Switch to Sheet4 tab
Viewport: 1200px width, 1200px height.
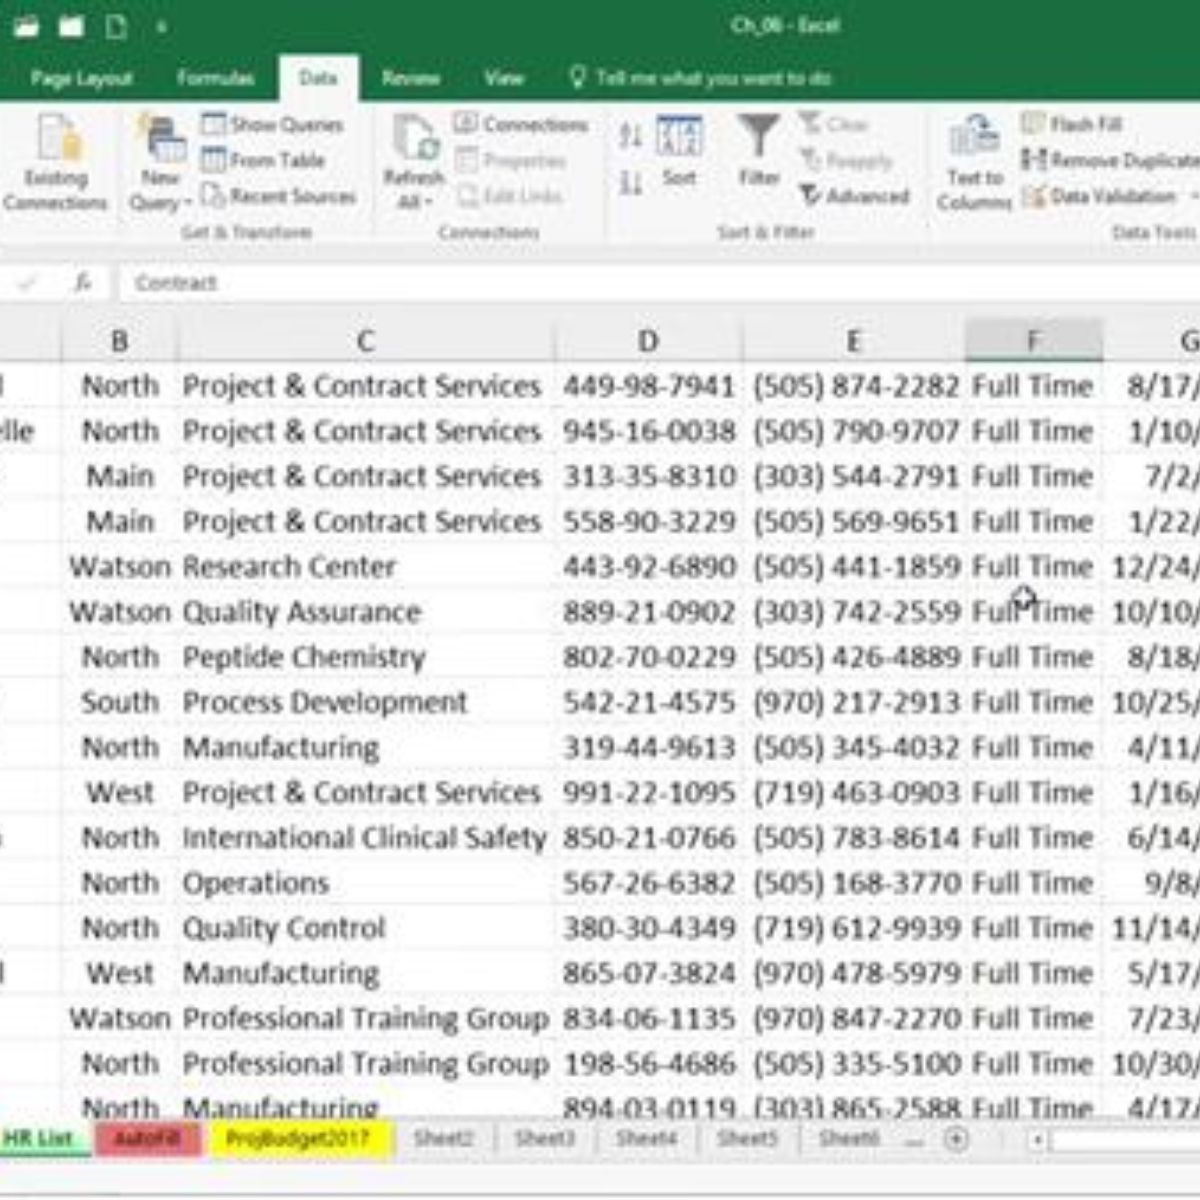coord(645,1138)
